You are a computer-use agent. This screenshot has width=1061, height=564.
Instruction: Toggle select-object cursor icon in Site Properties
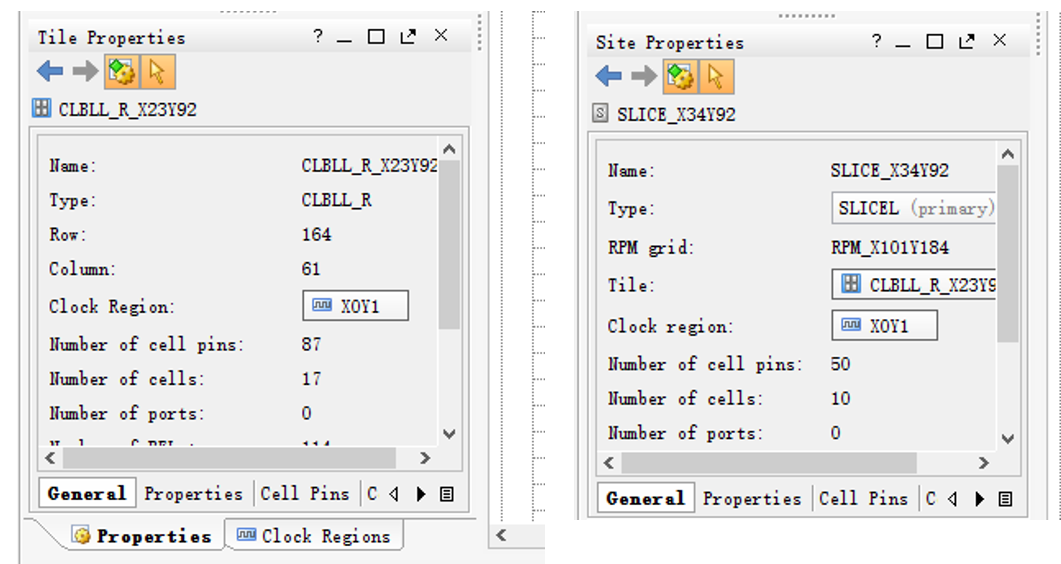716,76
